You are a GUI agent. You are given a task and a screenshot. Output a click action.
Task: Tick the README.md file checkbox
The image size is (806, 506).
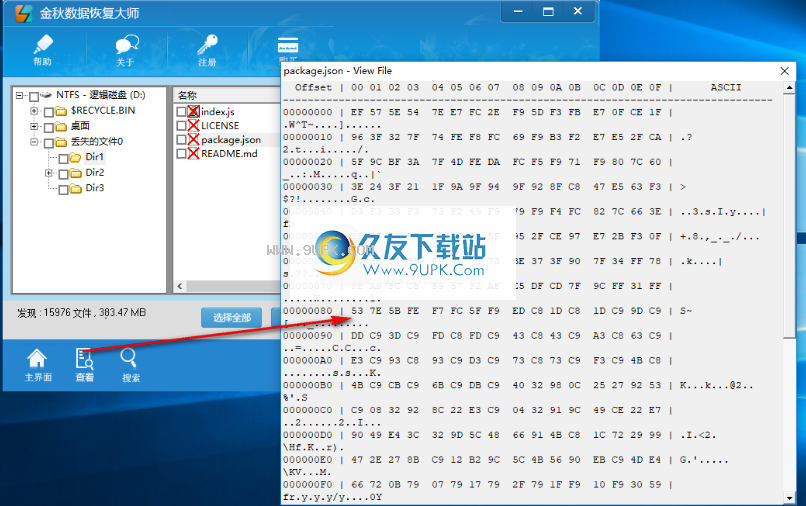click(181, 153)
